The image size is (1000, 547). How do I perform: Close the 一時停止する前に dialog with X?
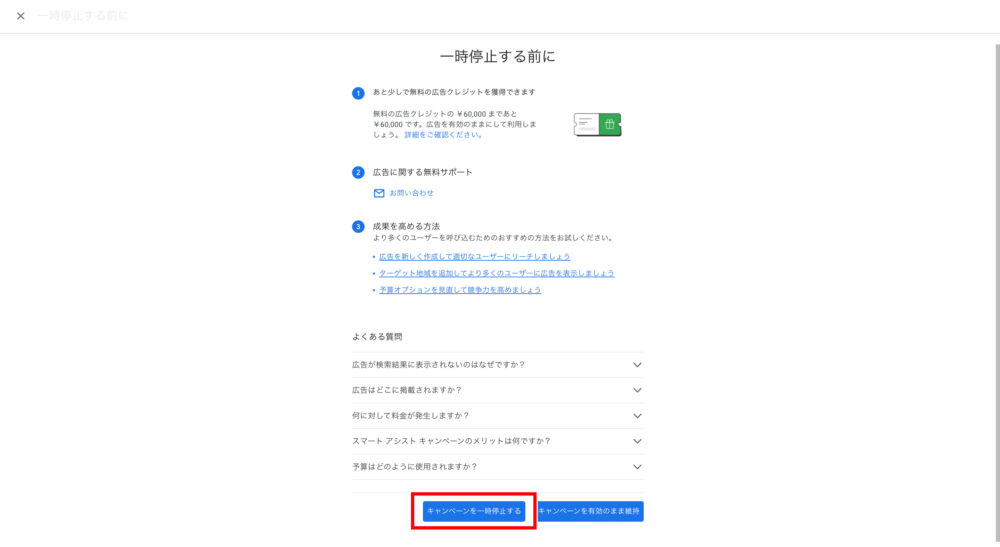click(20, 16)
